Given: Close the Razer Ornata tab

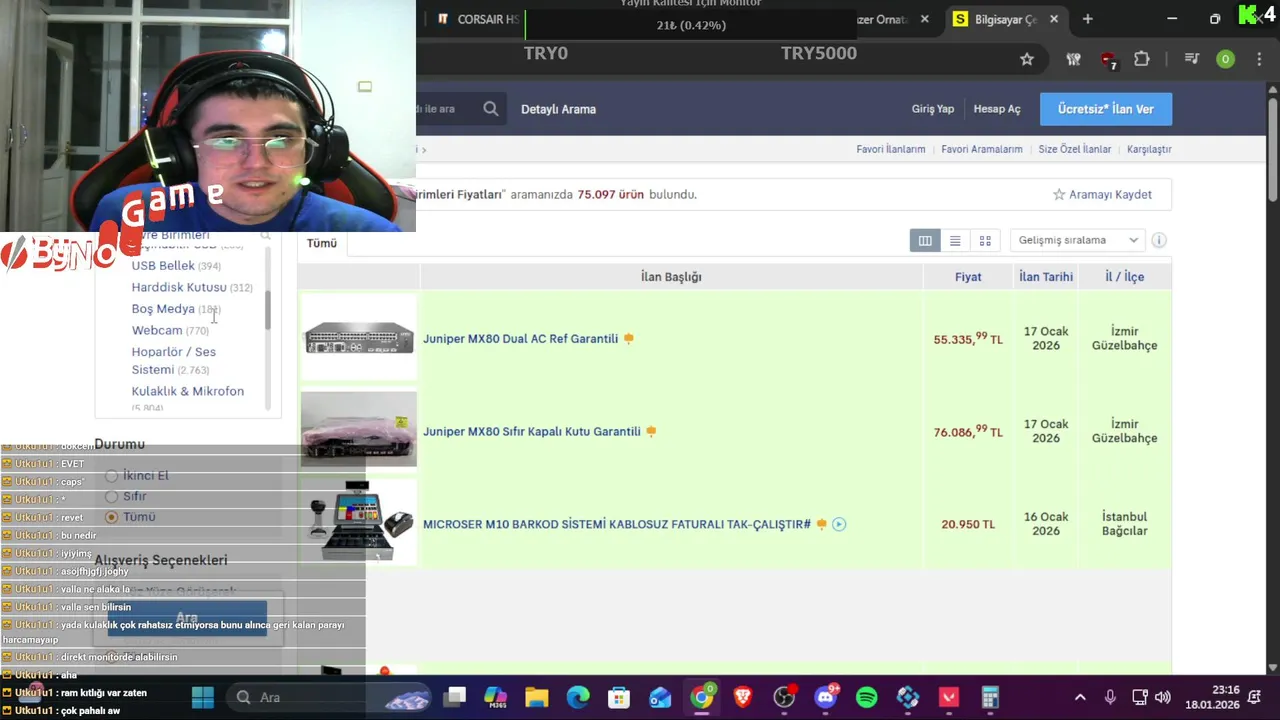Looking at the screenshot, I should pos(924,19).
